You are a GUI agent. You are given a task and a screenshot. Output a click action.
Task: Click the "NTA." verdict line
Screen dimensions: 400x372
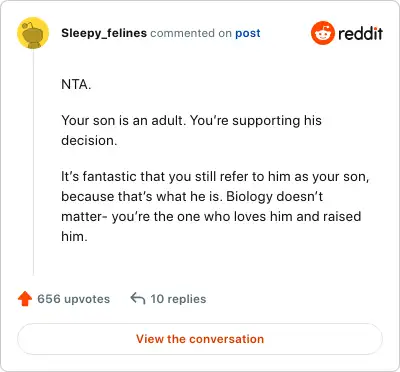(76, 84)
